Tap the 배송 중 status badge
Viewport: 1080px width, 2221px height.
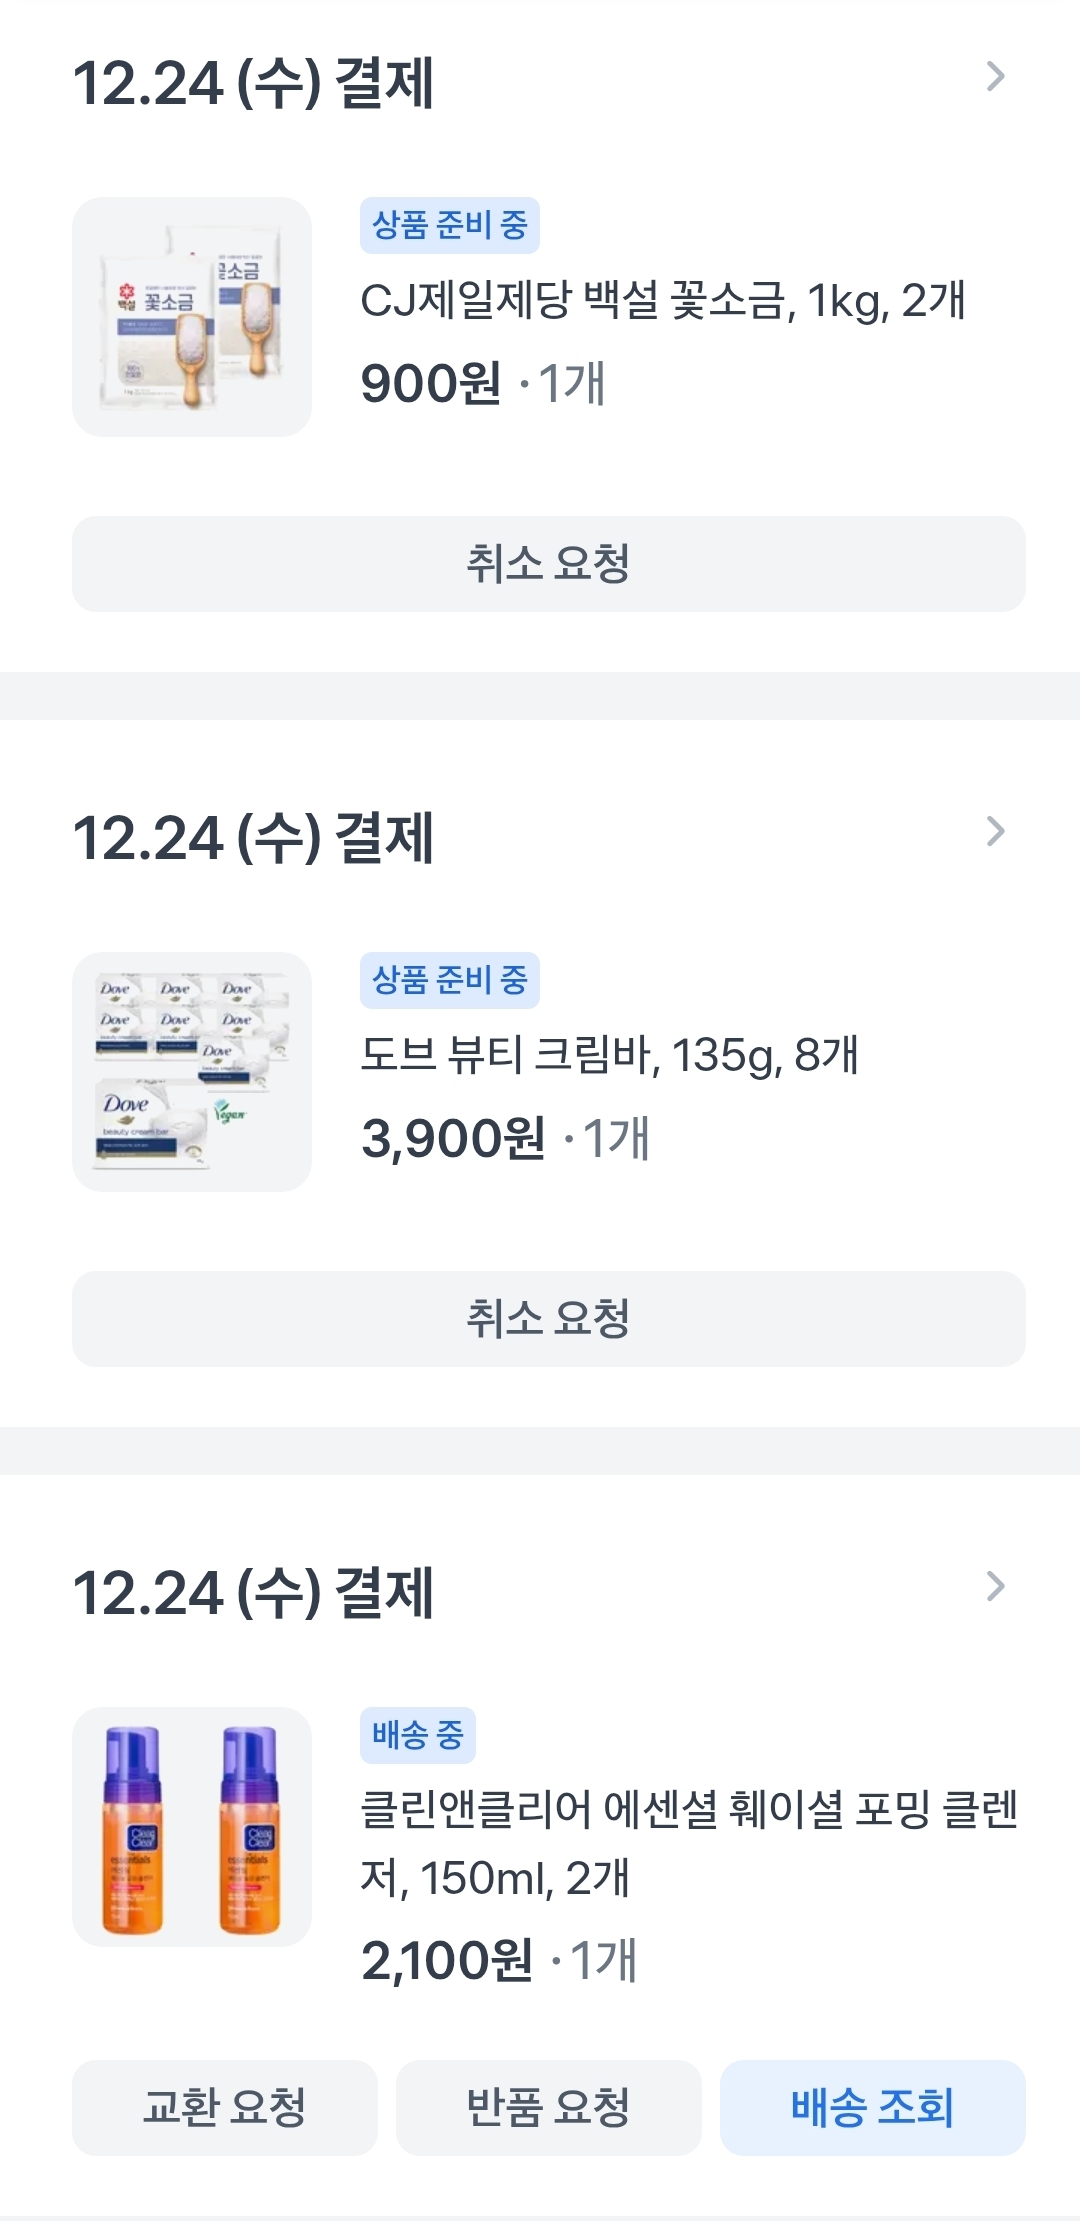[418, 1735]
